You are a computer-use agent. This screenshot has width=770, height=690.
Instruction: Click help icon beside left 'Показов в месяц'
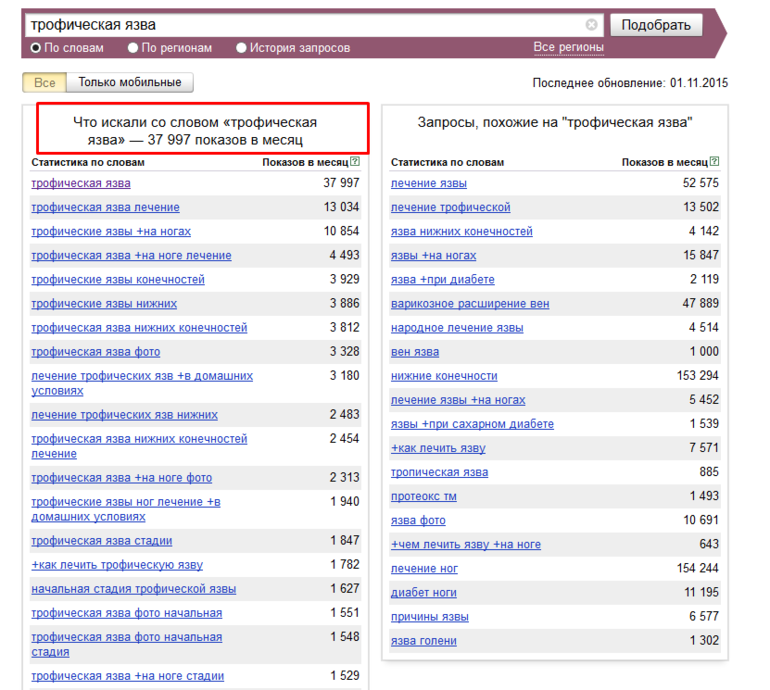pyautogui.click(x=354, y=162)
